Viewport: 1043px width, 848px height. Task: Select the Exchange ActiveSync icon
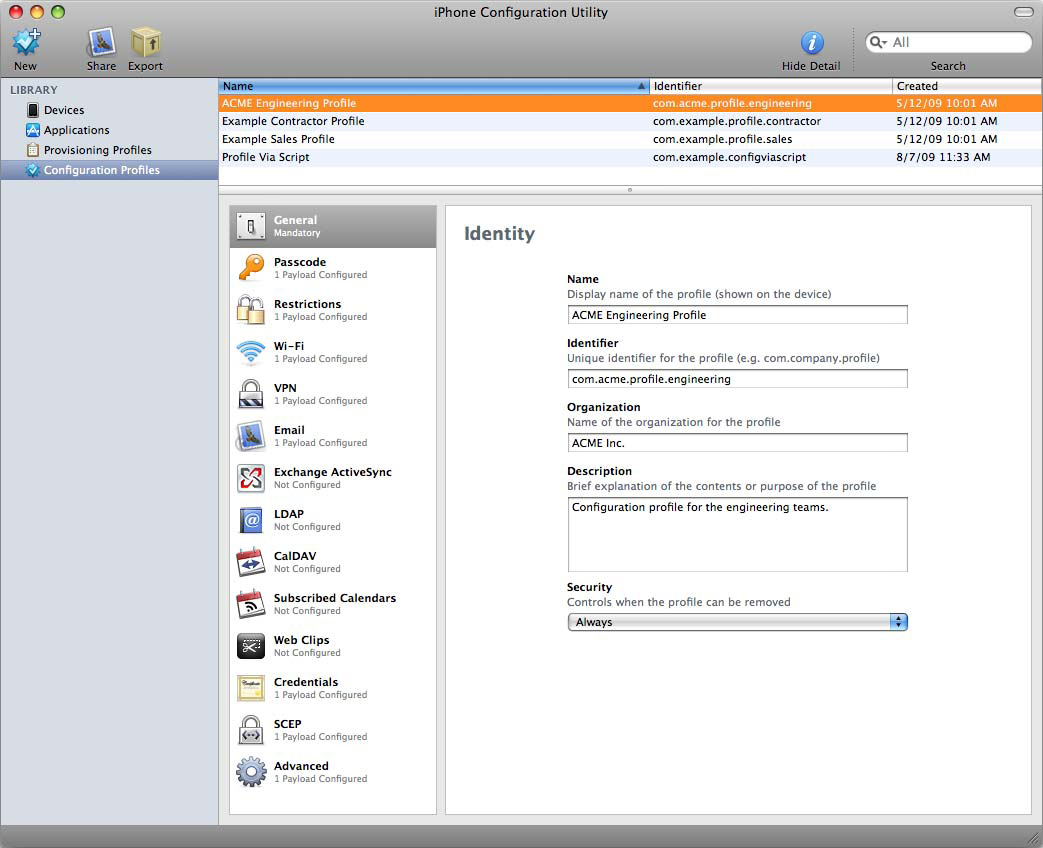[x=251, y=478]
